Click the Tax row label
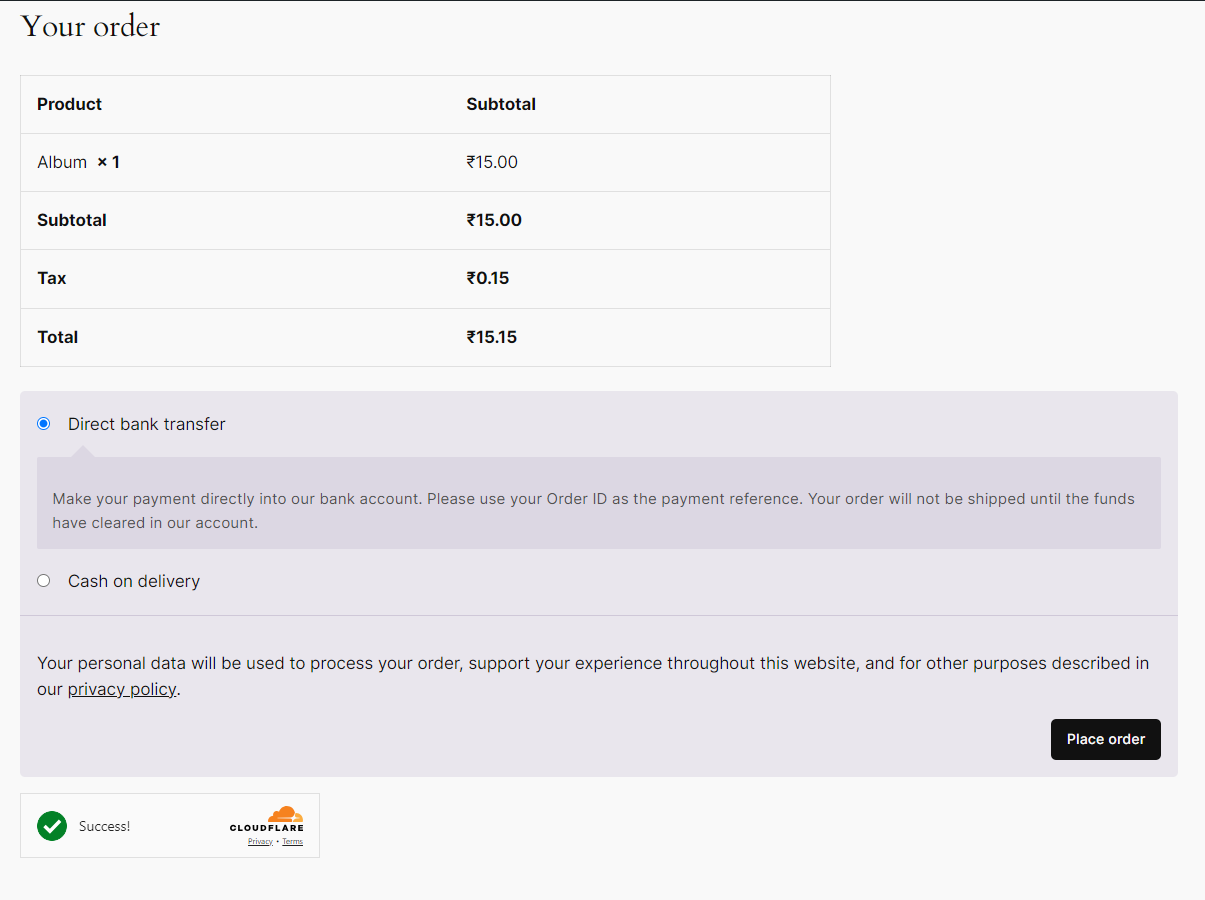Screen dimensions: 1205x900 click(51, 278)
